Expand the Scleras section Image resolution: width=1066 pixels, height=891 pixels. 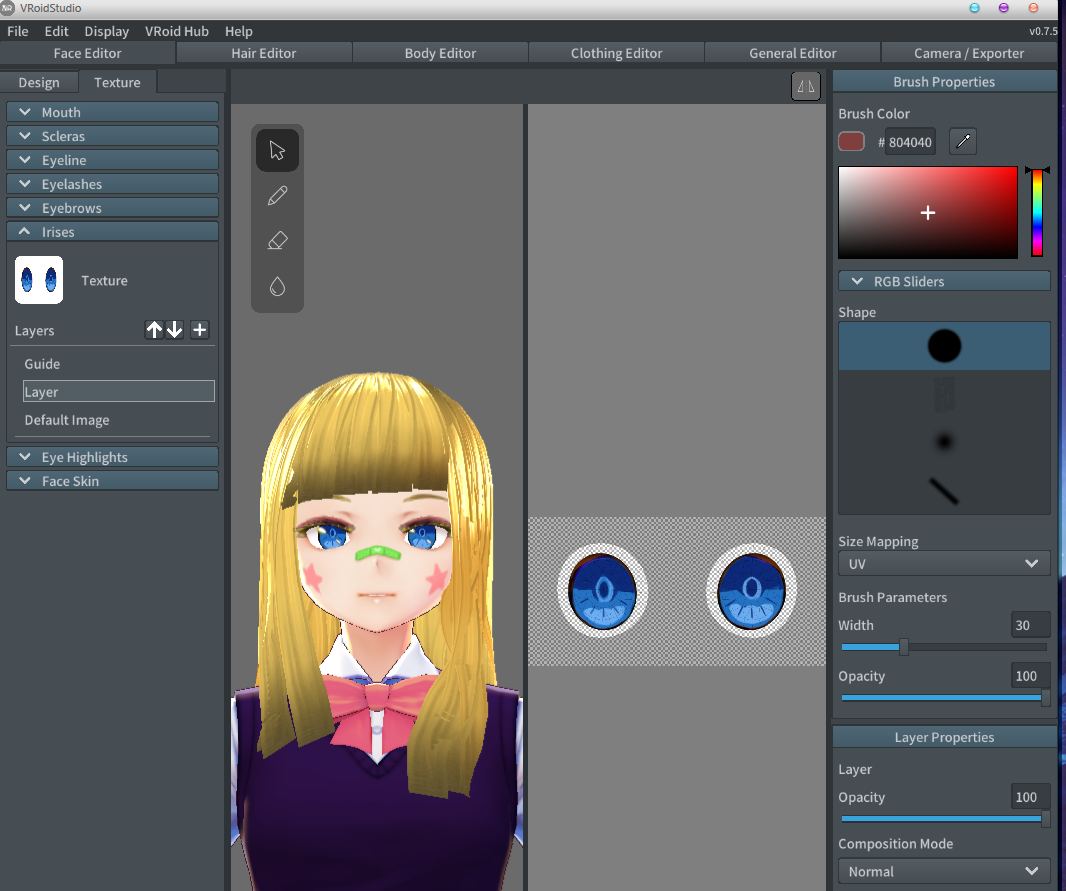[x=112, y=136]
